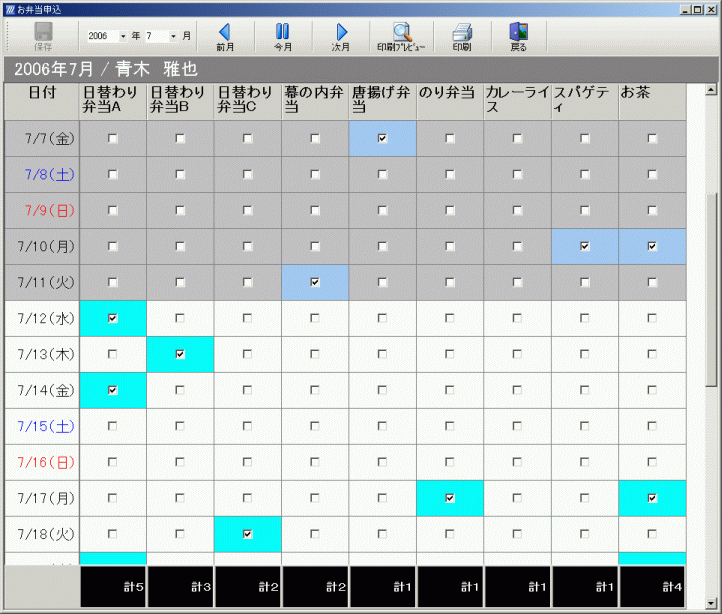
Task: Click the のり弁当 column header
Action: [450, 102]
